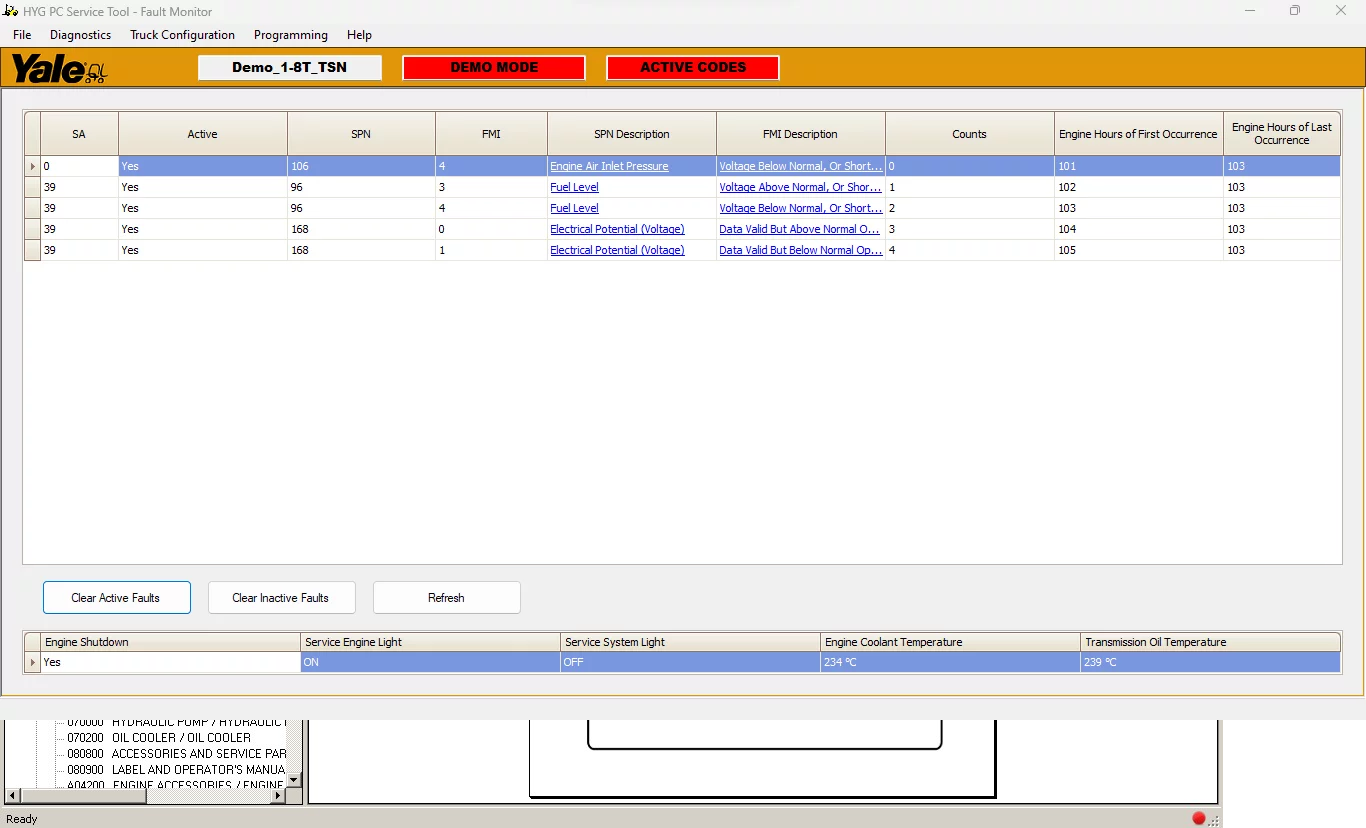The width and height of the screenshot is (1366, 828).
Task: Select OIL COOLER item in the parts tree
Action: [x=180, y=738]
